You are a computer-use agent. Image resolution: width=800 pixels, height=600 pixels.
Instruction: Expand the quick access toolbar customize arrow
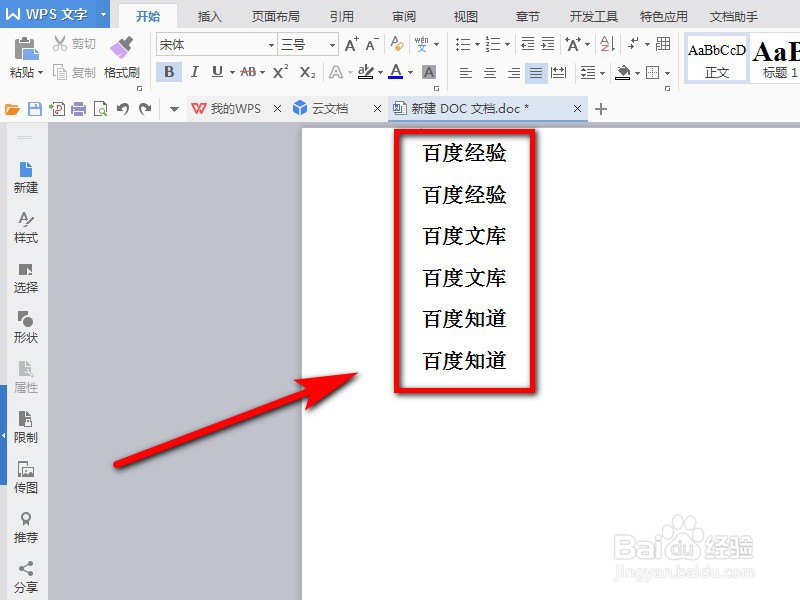click(x=174, y=109)
